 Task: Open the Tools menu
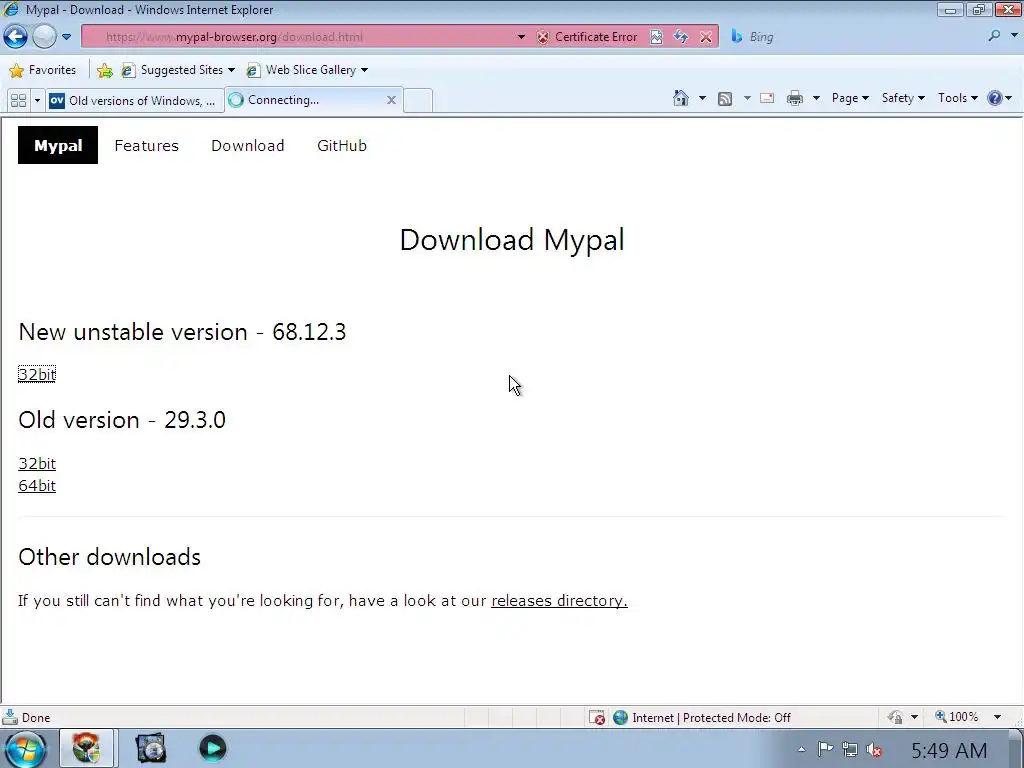[x=957, y=98]
